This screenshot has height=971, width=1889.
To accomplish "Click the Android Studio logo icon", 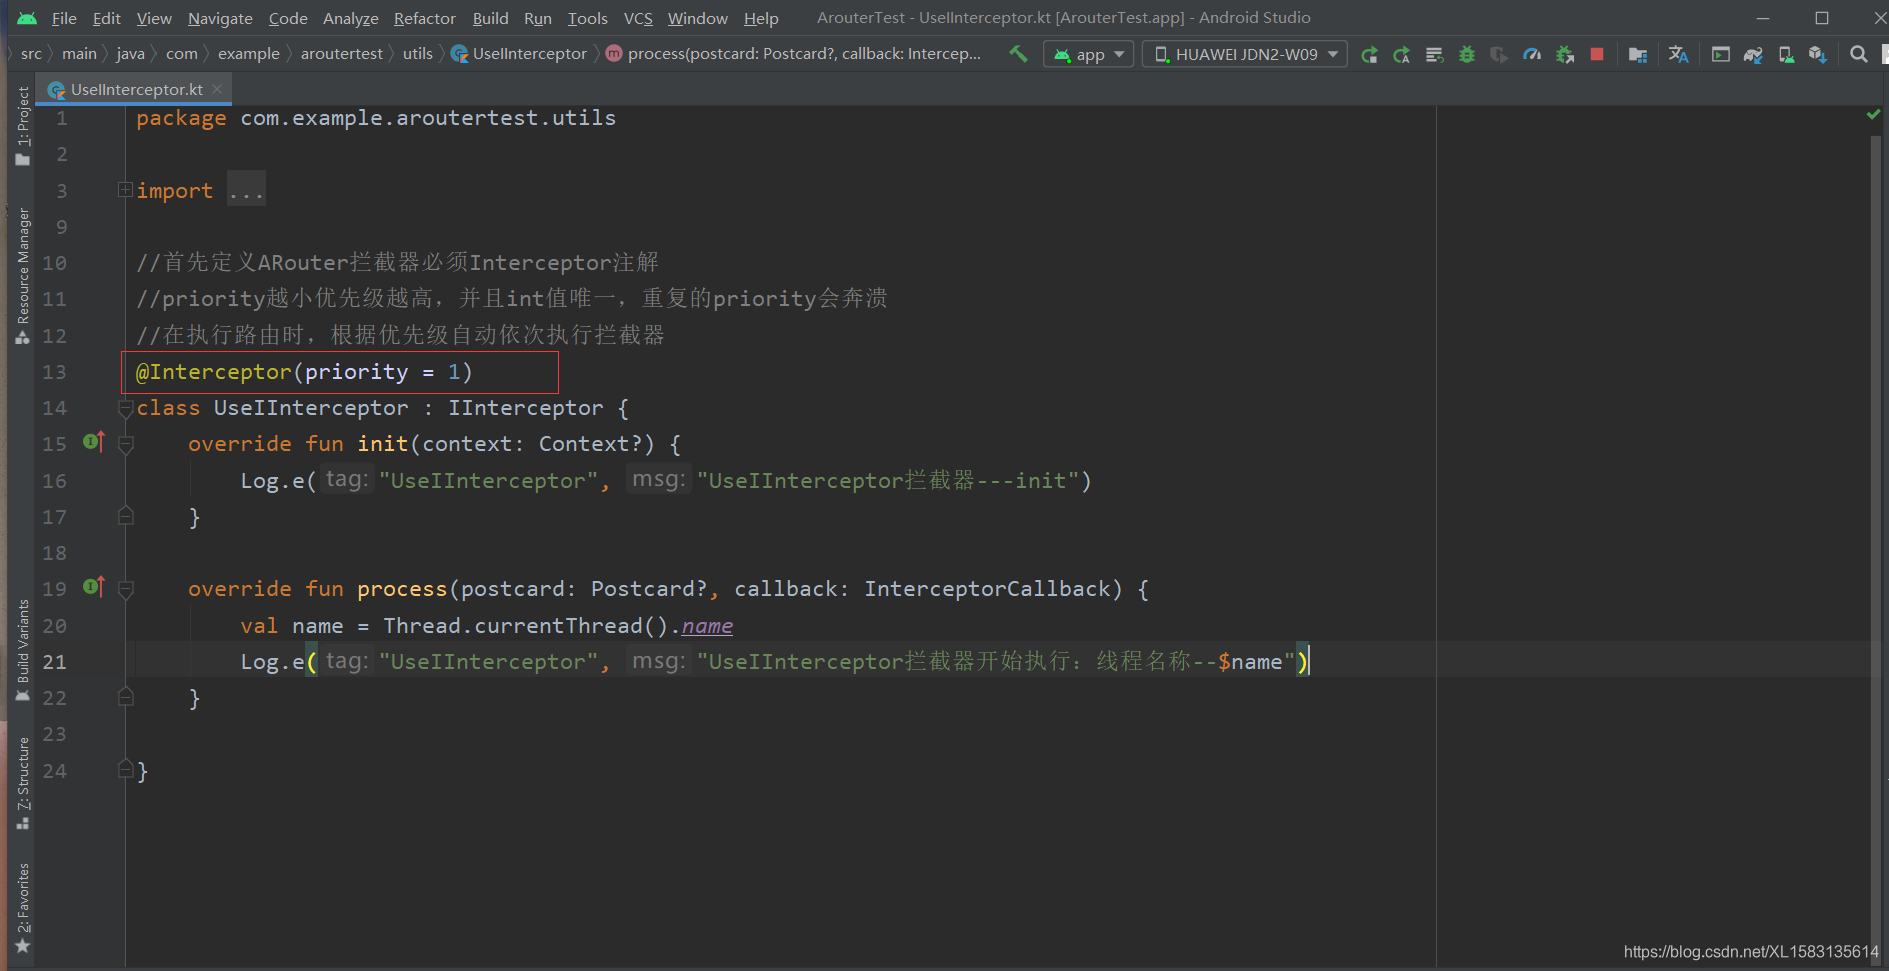I will pos(27,18).
